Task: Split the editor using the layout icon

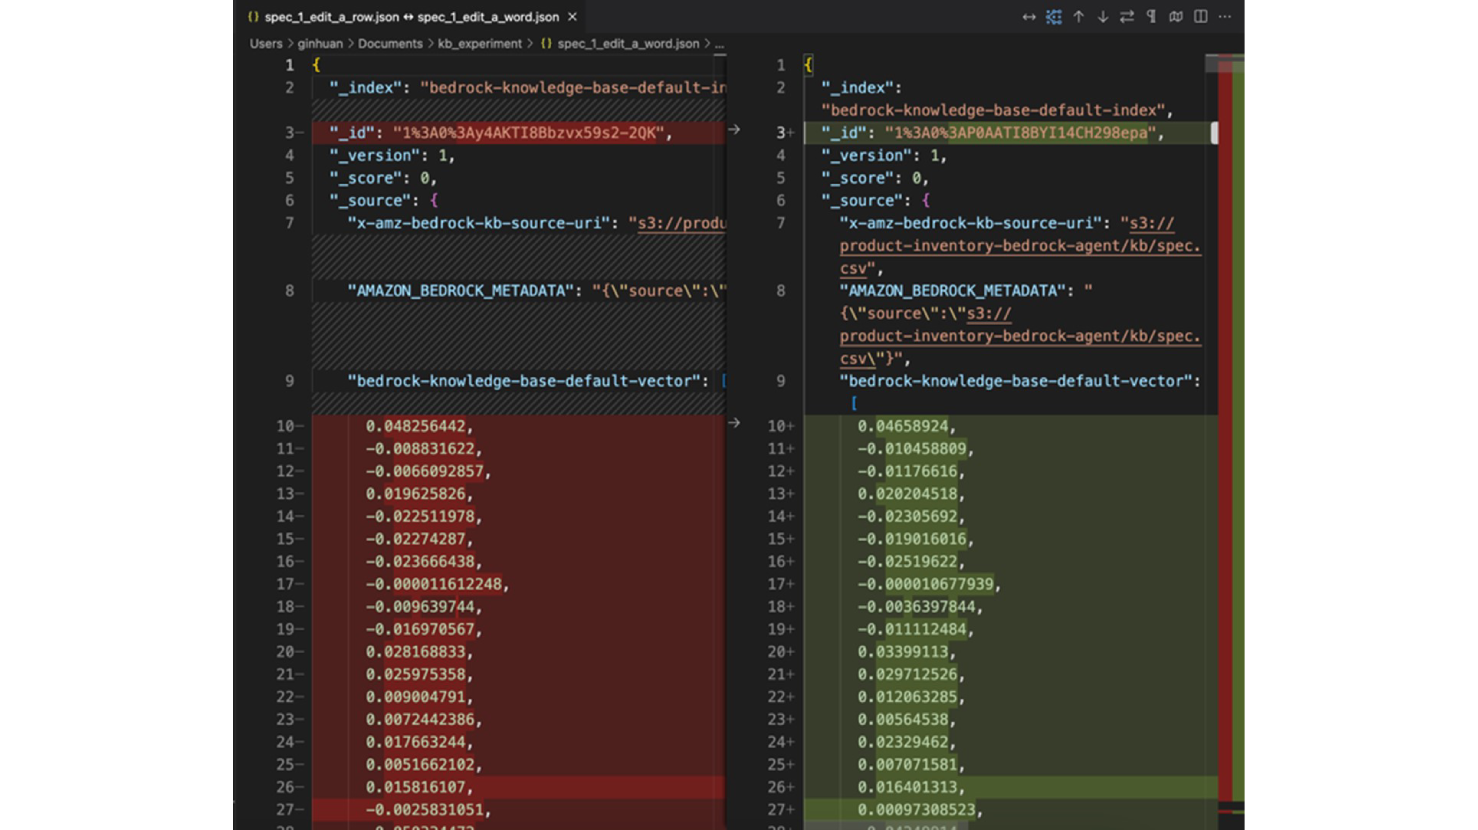Action: click(x=1200, y=17)
